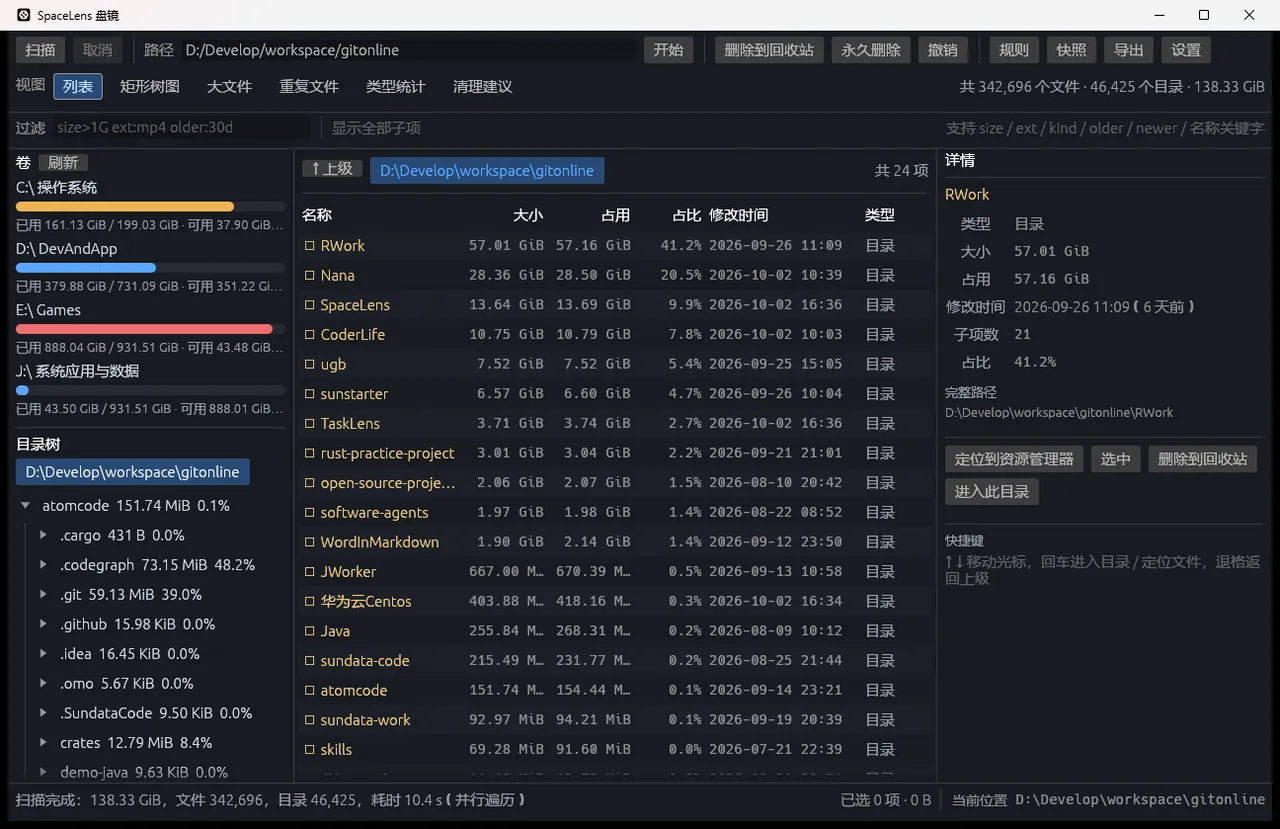This screenshot has height=829, width=1280.
Task: Sort by the 修改时间 column header
Action: coord(739,215)
